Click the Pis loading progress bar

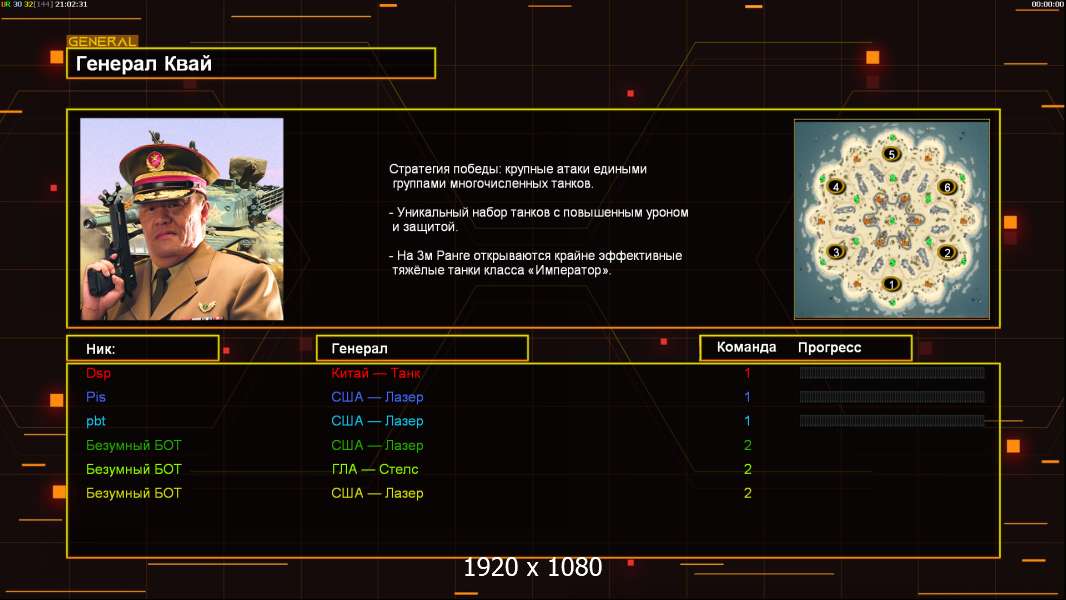coord(891,397)
